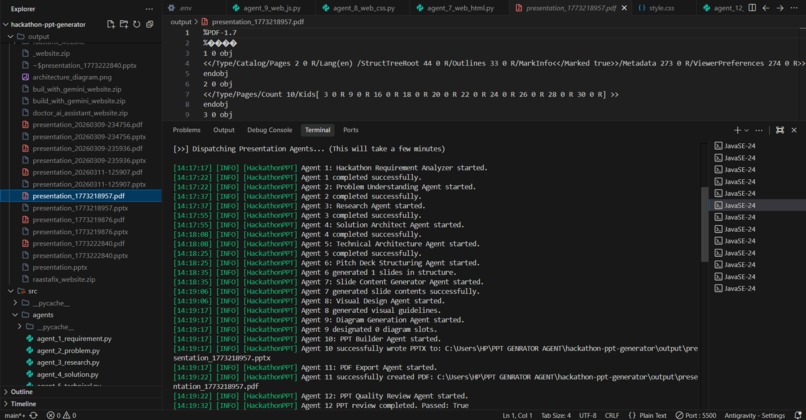Click Ln 1, Col 1 cursor position
806x420 pixels.
tap(517, 415)
